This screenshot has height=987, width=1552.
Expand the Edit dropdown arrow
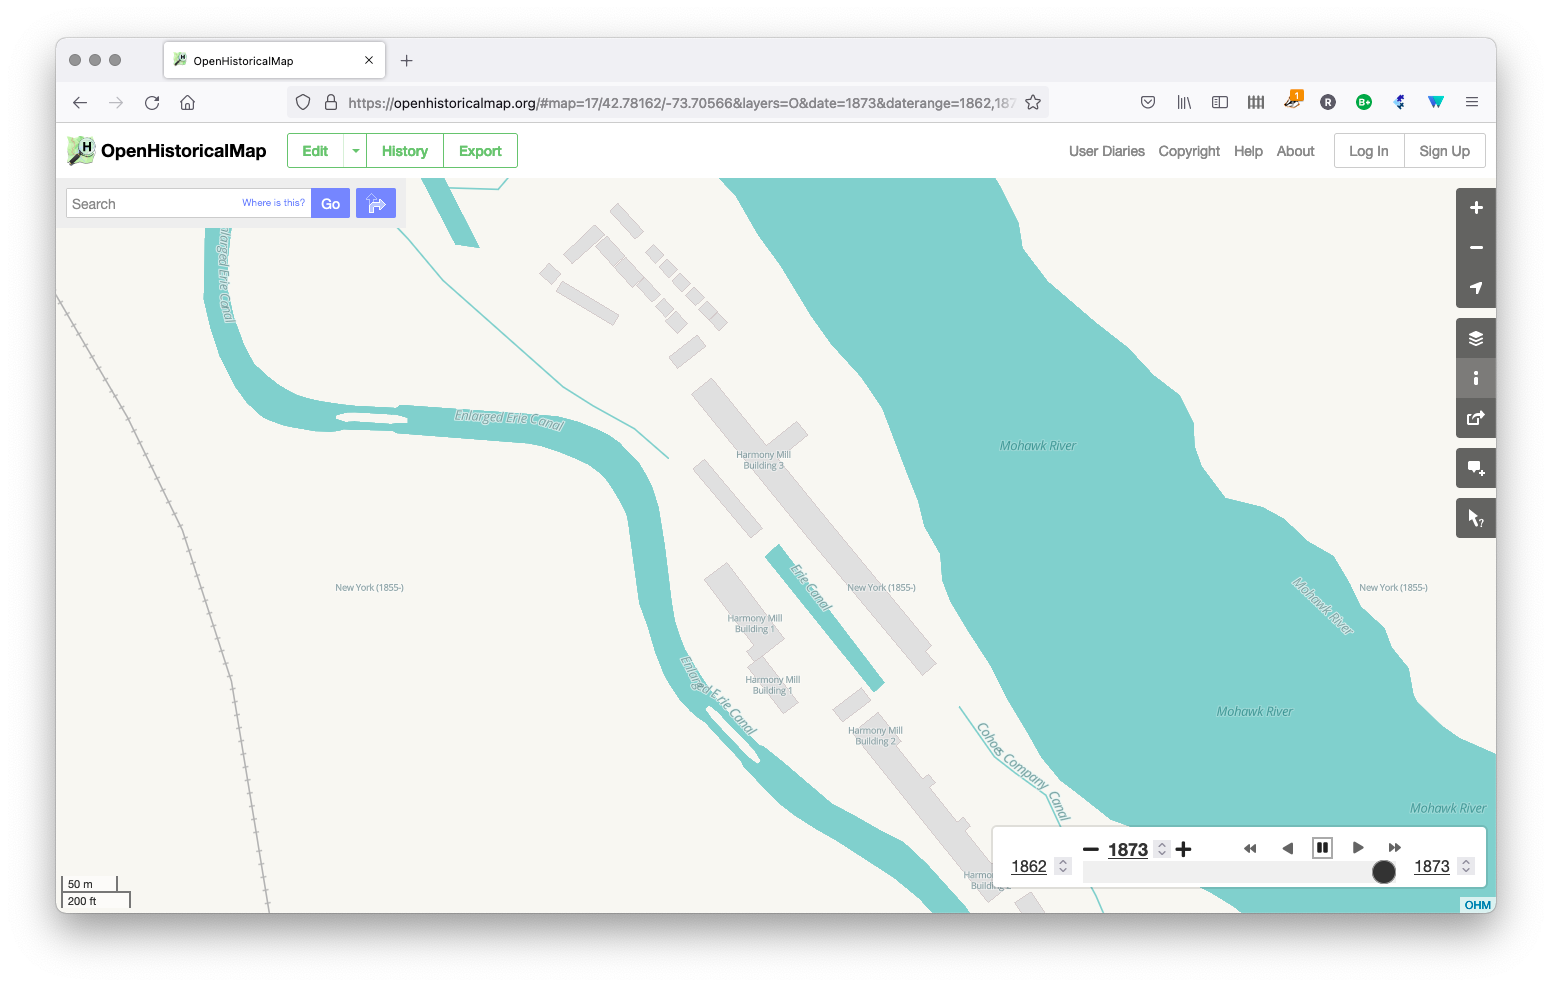pyautogui.click(x=355, y=150)
